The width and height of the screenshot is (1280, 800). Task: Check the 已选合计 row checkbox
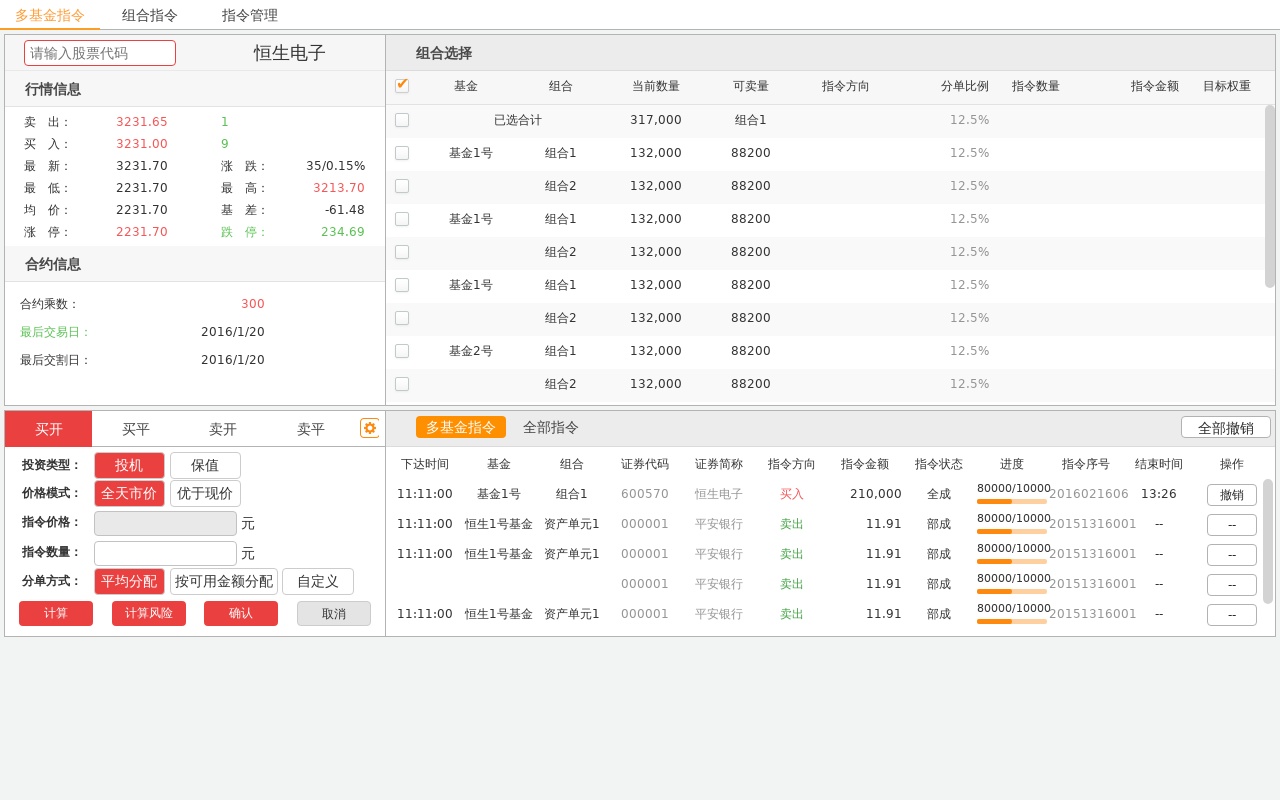402,120
